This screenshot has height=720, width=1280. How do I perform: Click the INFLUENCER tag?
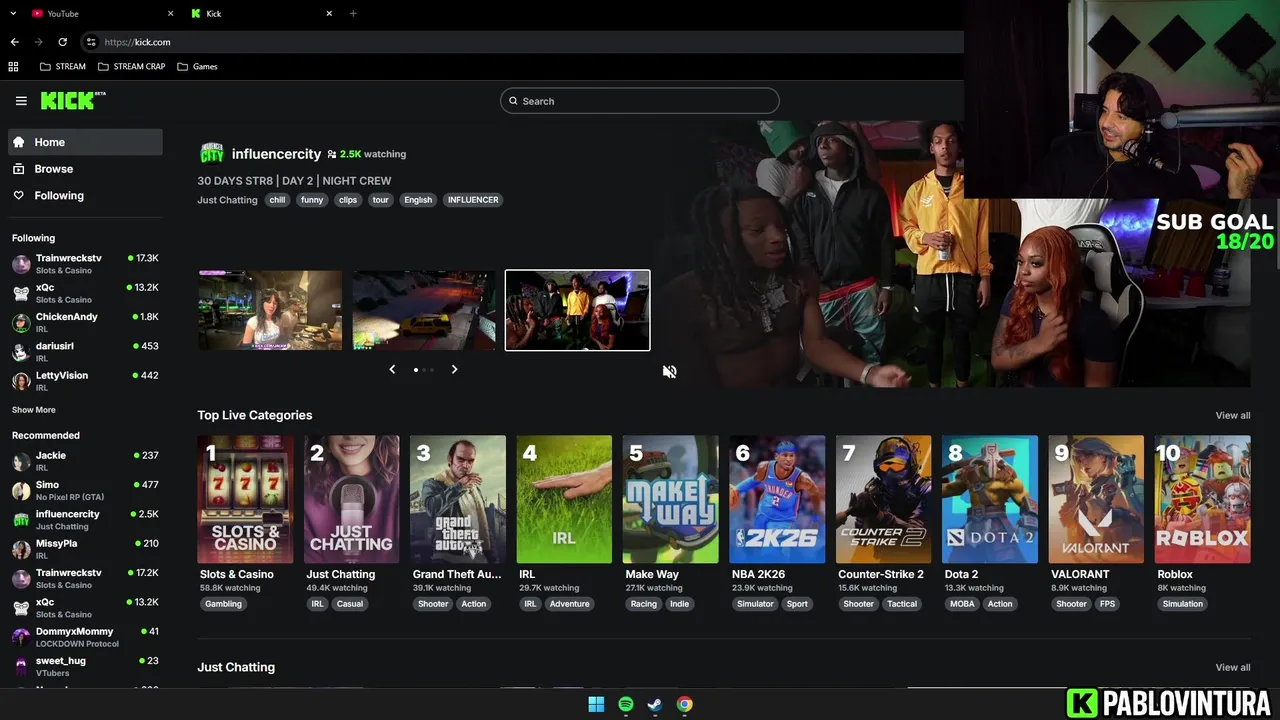pyautogui.click(x=473, y=200)
